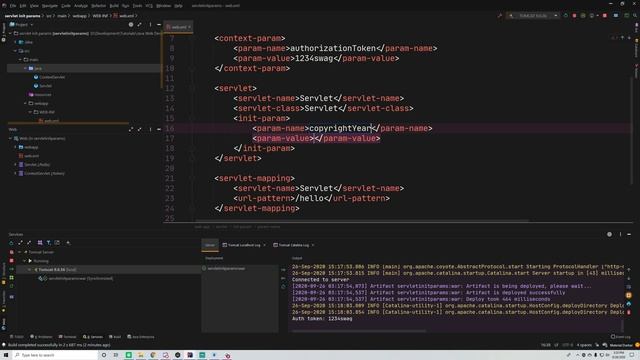Click Services filter funnel icon
The width and height of the screenshot is (640, 360).
click(49, 243)
